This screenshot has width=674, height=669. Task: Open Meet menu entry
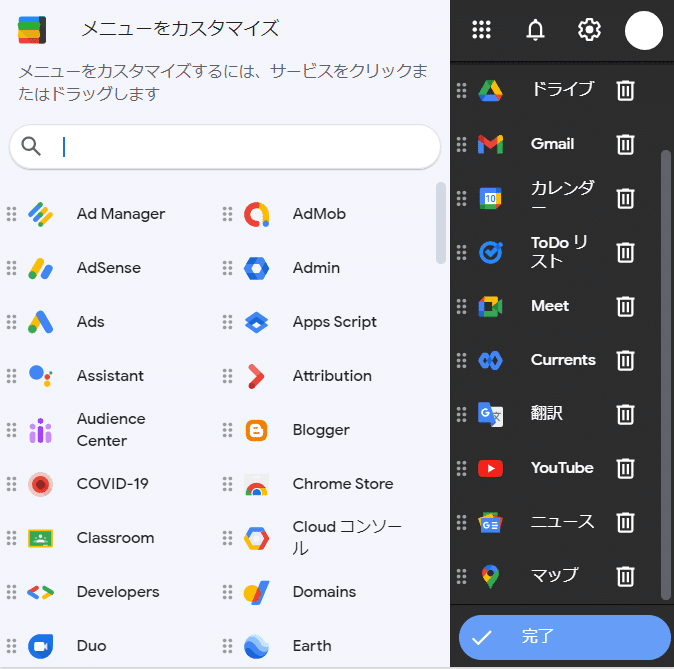pos(550,306)
